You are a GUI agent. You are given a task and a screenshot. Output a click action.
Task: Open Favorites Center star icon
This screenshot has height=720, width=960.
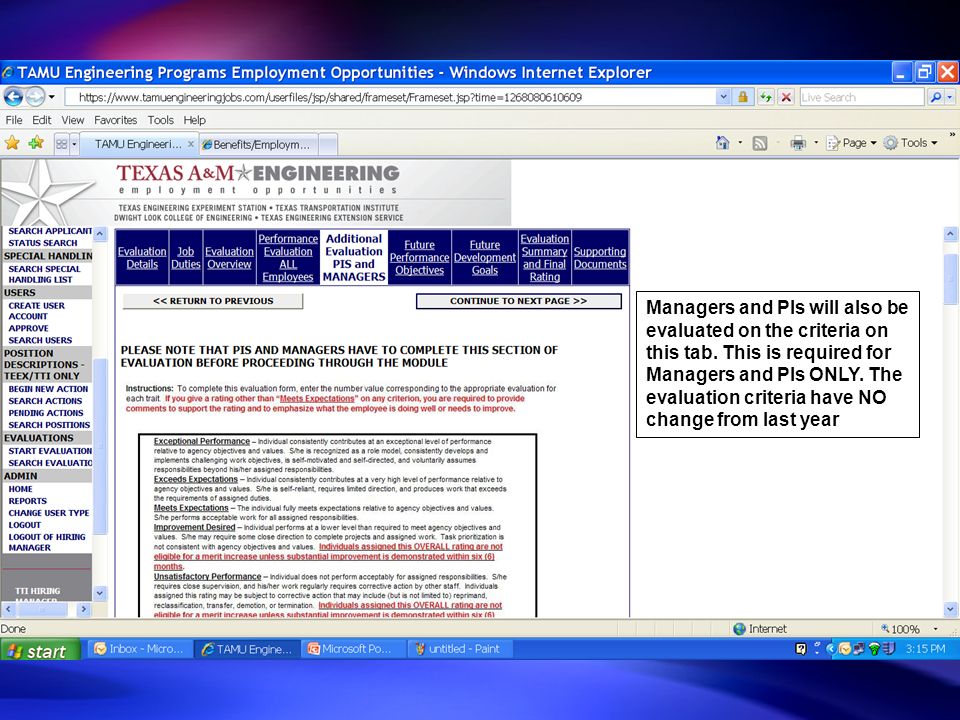pos(12,143)
